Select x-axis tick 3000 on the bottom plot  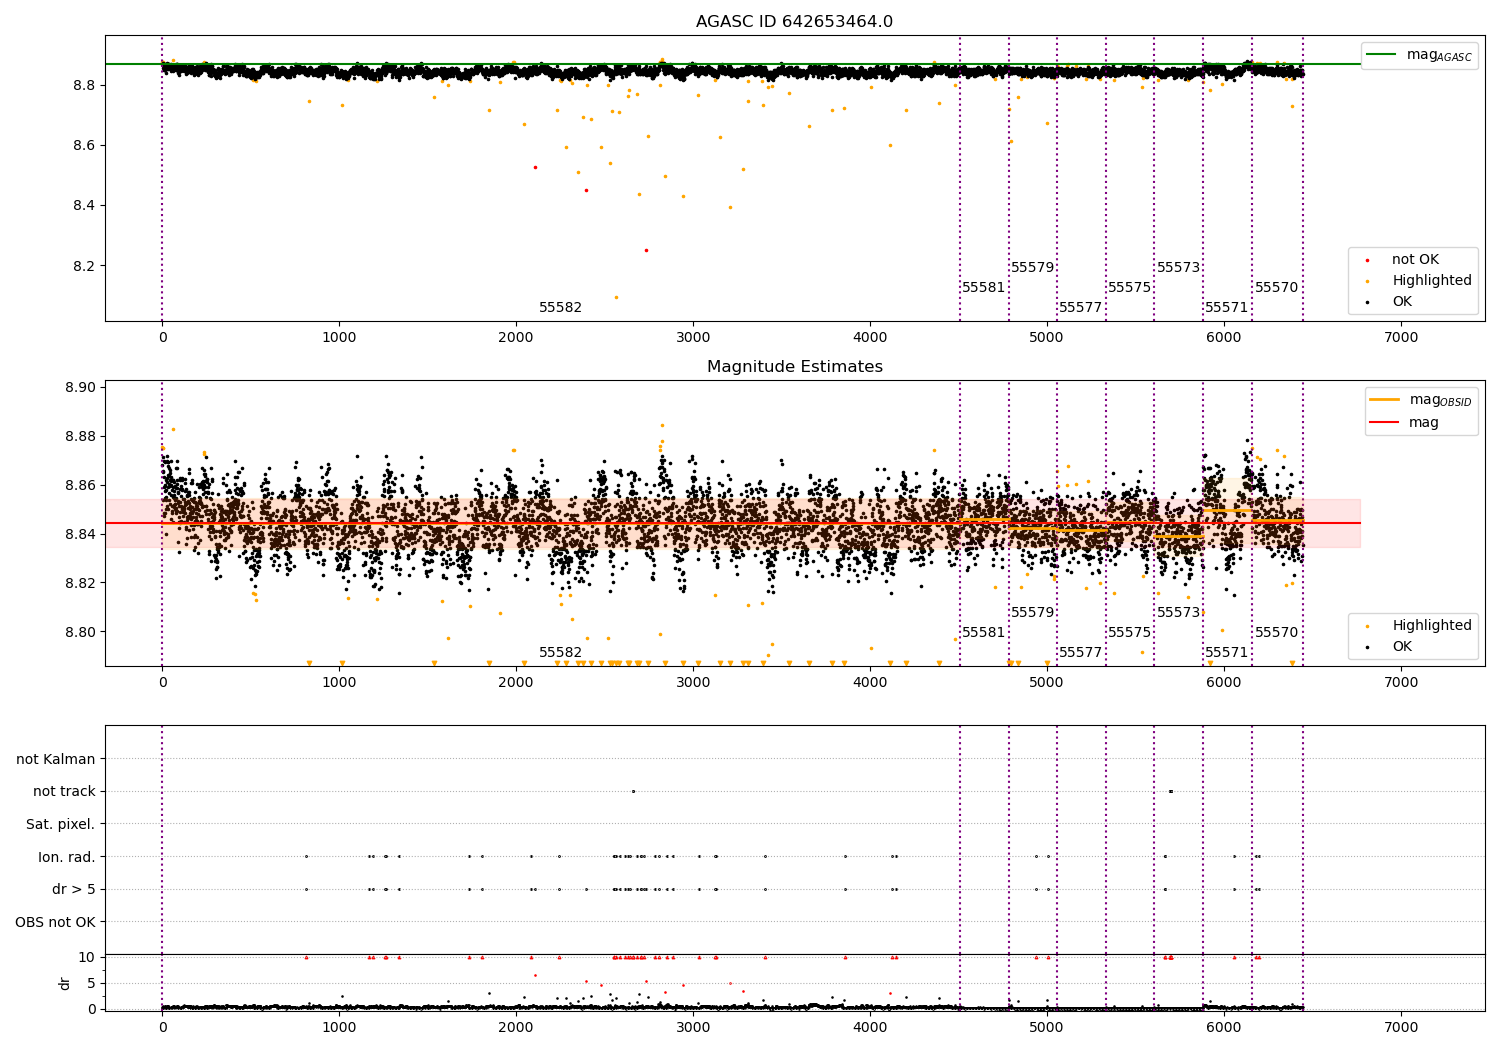pos(693,1028)
